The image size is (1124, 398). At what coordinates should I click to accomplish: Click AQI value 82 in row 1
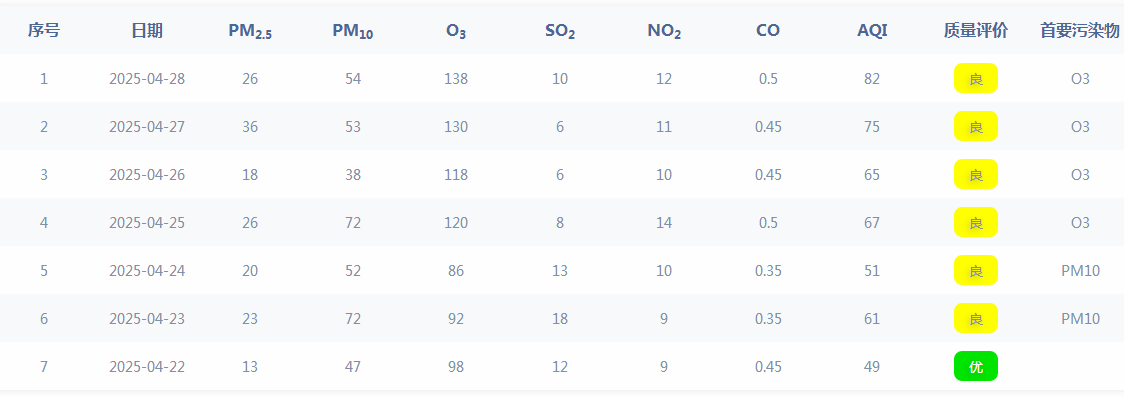coord(872,79)
